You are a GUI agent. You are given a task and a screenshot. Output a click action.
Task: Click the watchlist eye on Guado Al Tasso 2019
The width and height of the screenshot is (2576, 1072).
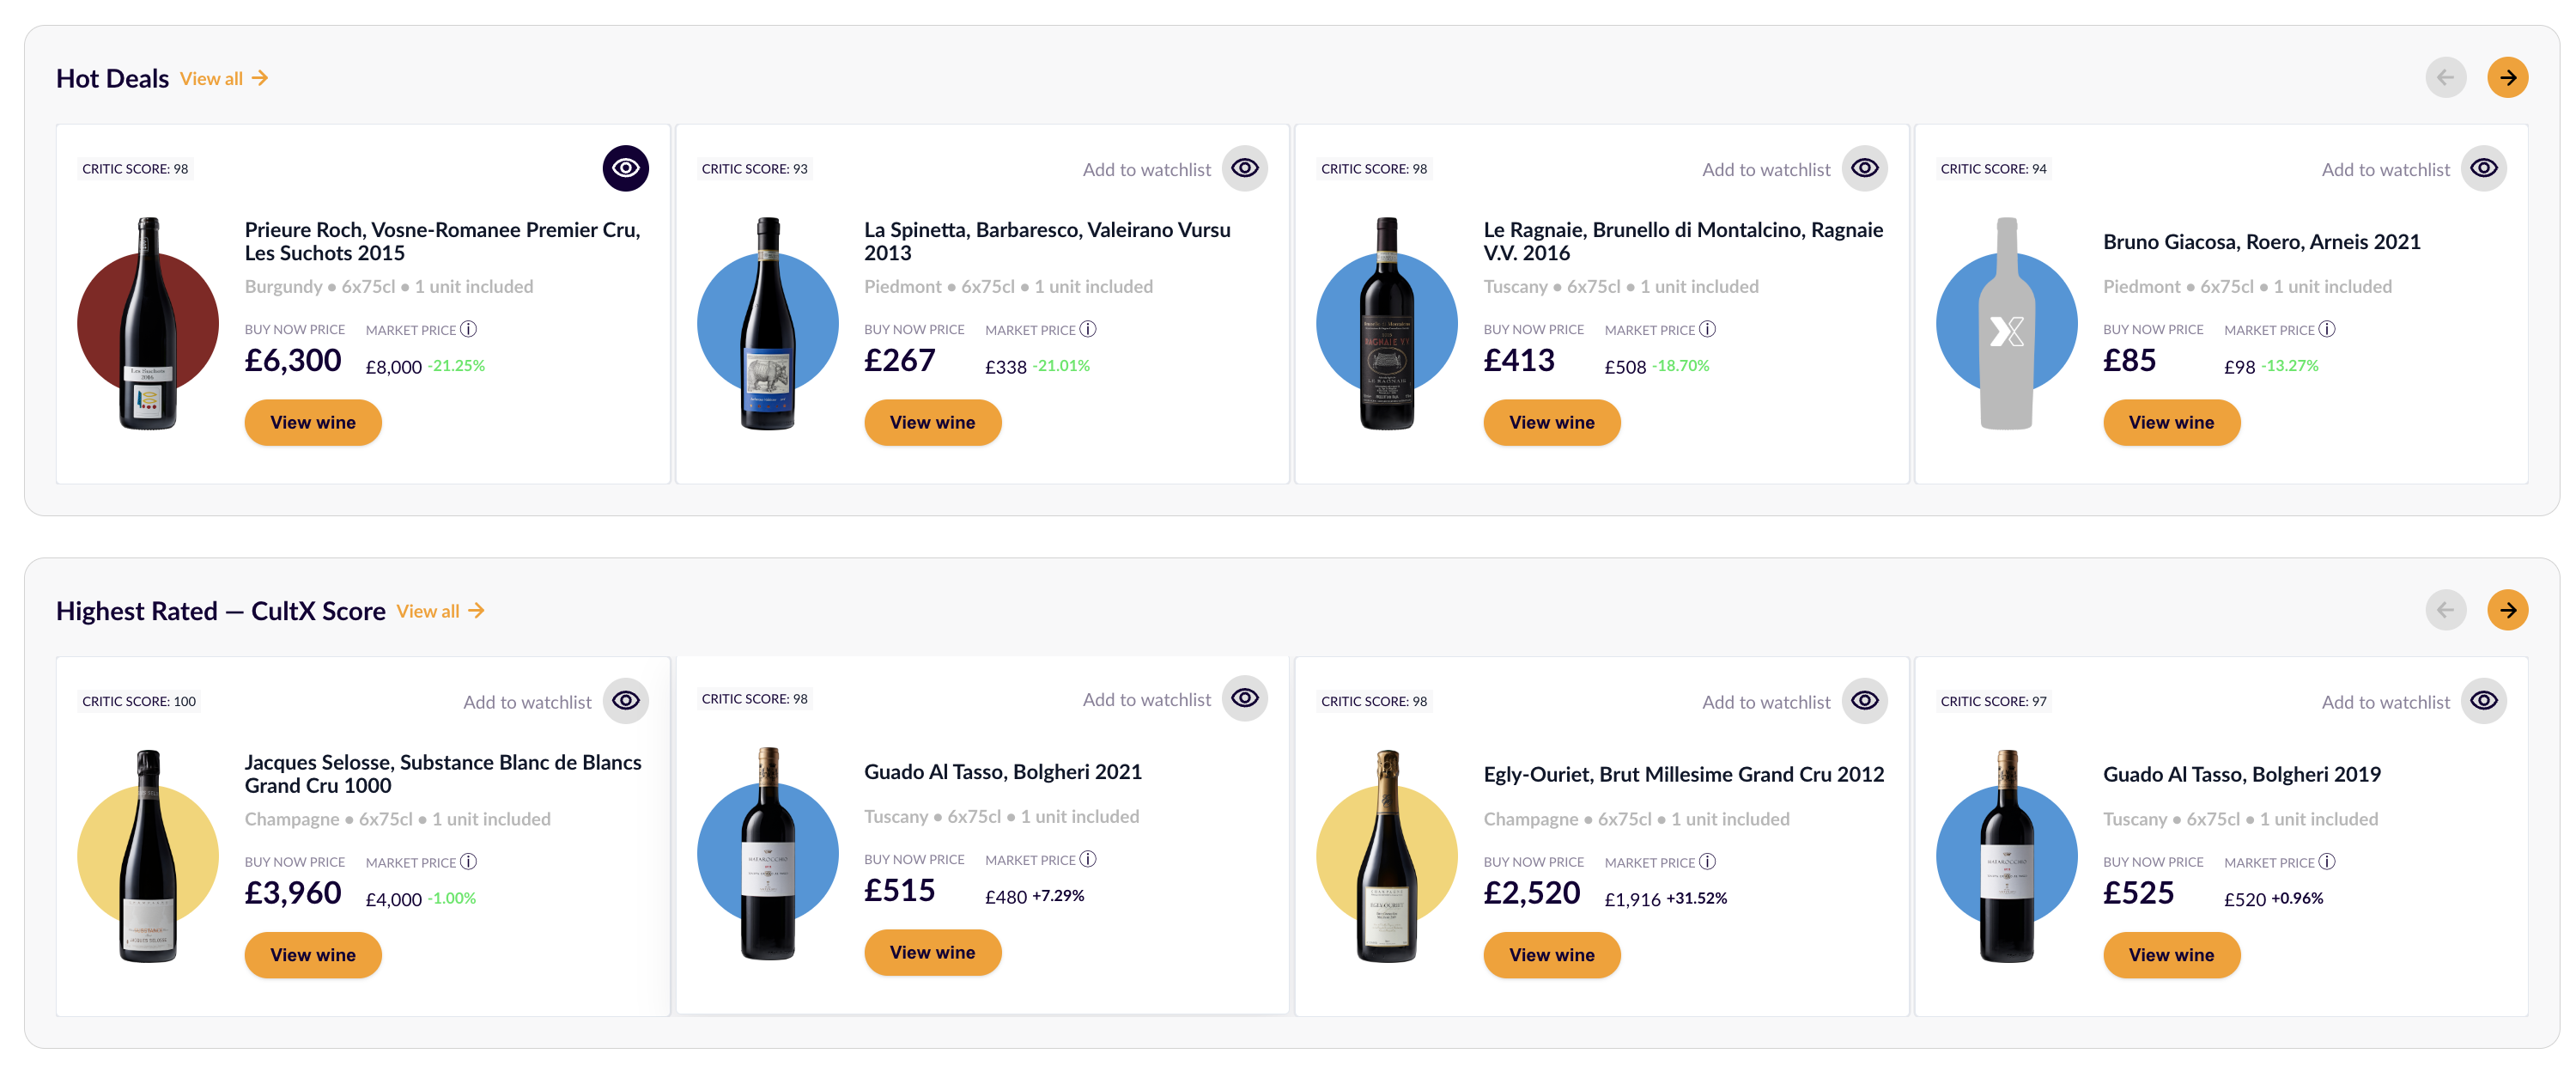point(2483,700)
